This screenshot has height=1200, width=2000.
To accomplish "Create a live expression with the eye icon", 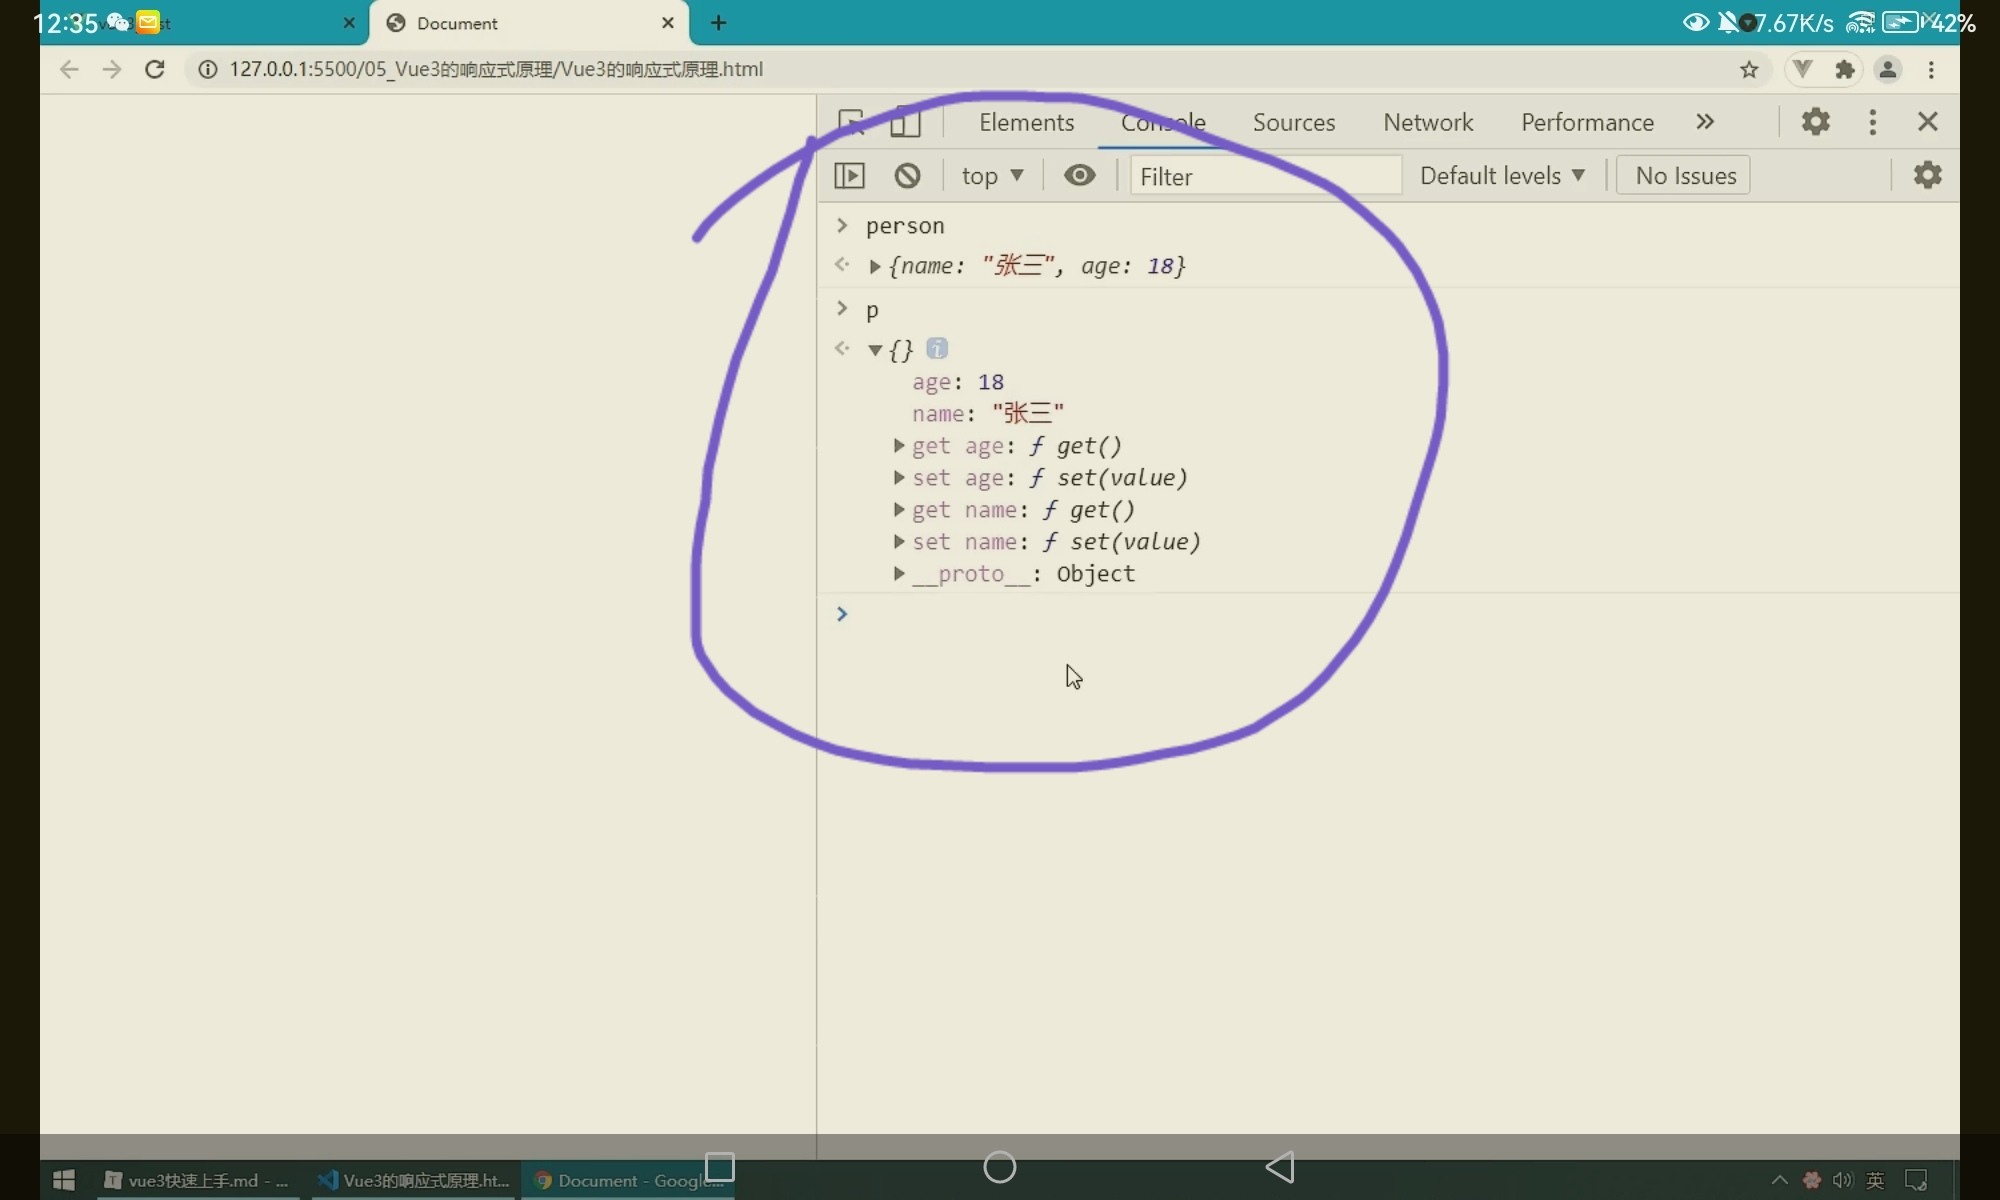I will point(1079,176).
